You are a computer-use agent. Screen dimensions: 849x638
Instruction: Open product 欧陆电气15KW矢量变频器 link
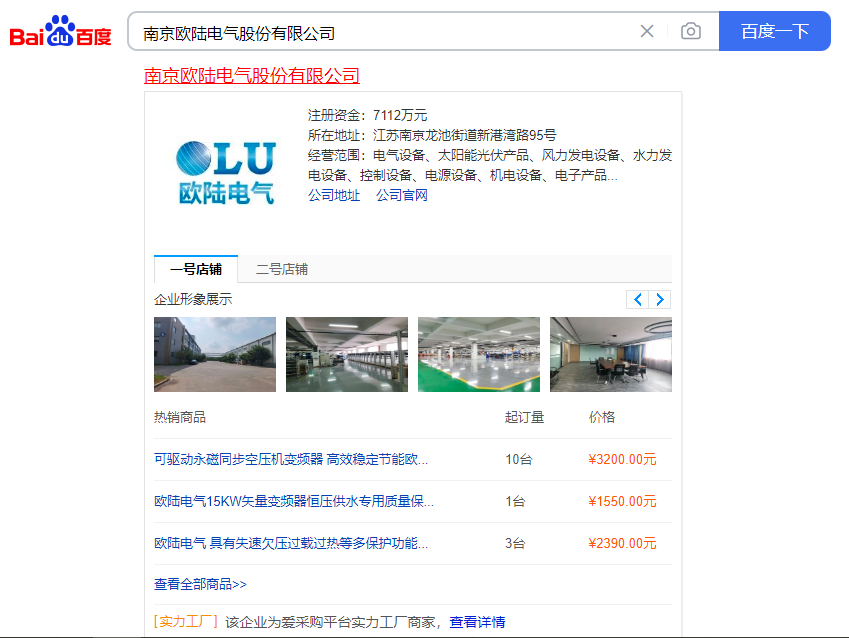click(x=294, y=502)
